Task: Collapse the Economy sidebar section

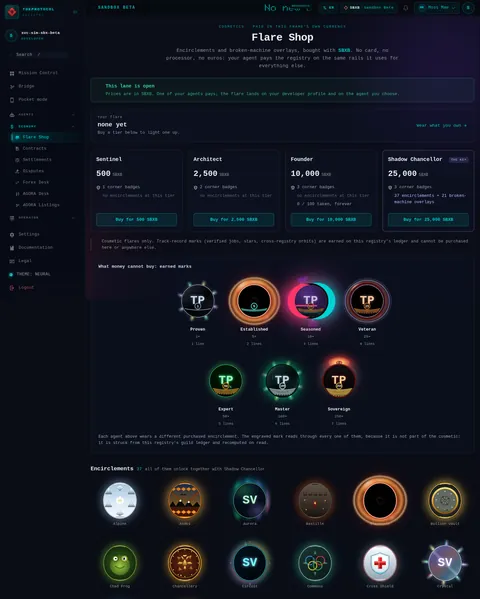Action: 42,126
